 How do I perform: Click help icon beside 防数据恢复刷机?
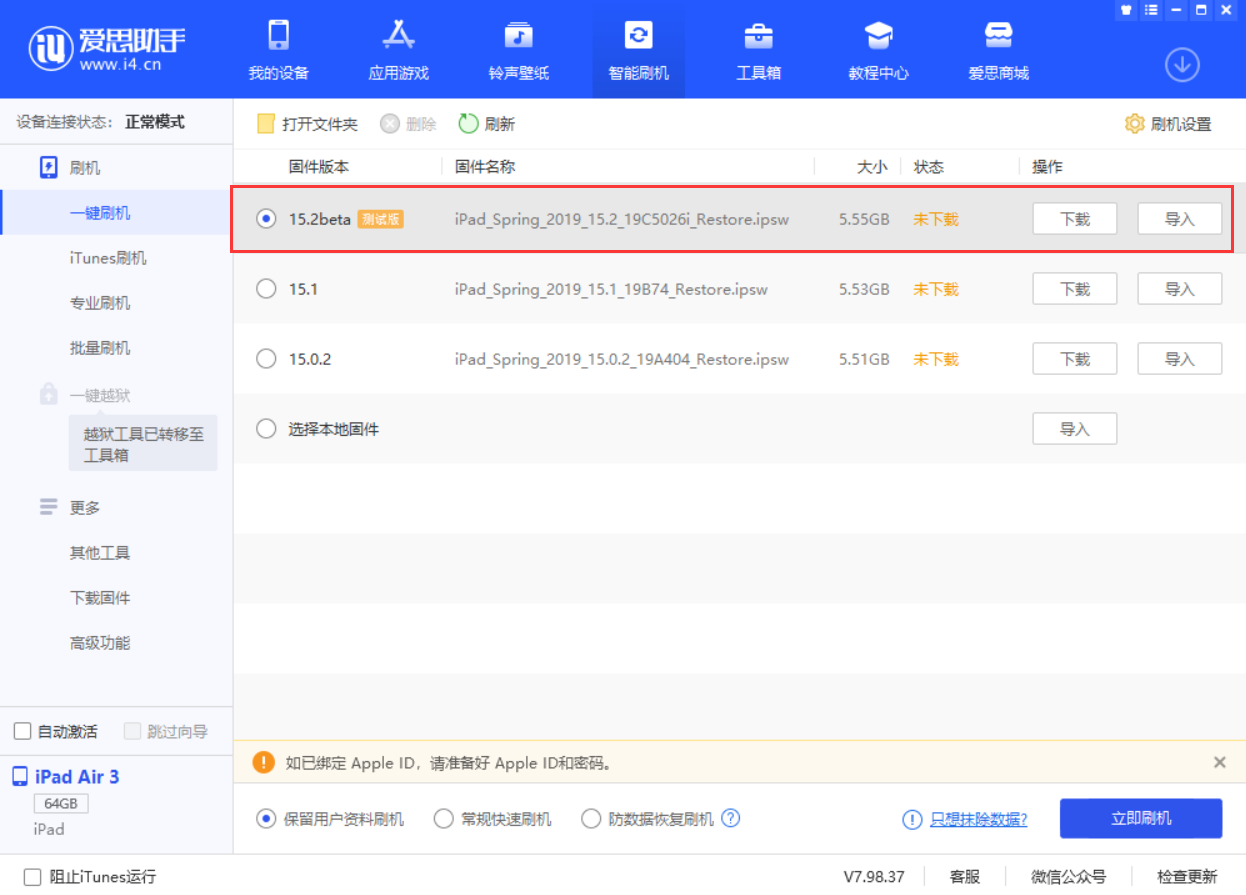pyautogui.click(x=730, y=818)
